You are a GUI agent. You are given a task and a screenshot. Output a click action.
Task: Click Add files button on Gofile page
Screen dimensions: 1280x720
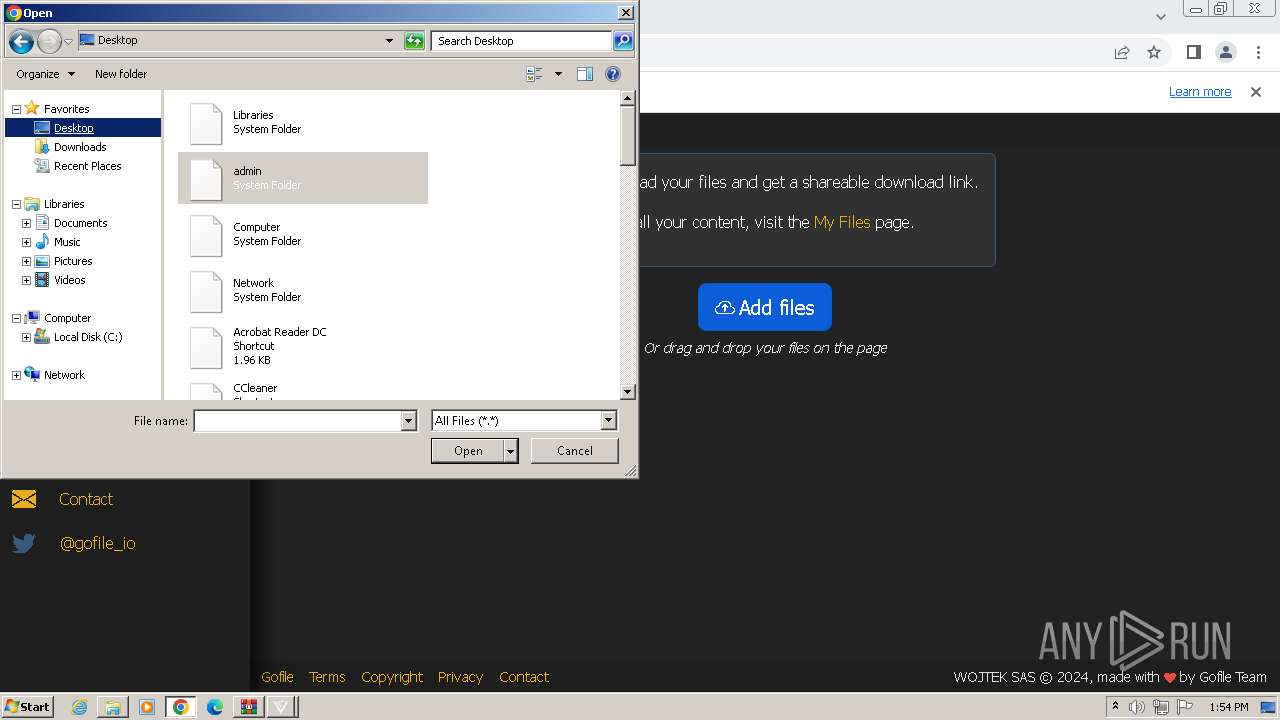pyautogui.click(x=765, y=307)
